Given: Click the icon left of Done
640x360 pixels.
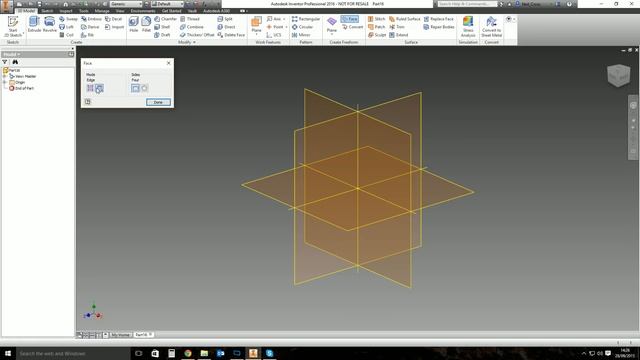Looking at the screenshot, I should pyautogui.click(x=87, y=102).
